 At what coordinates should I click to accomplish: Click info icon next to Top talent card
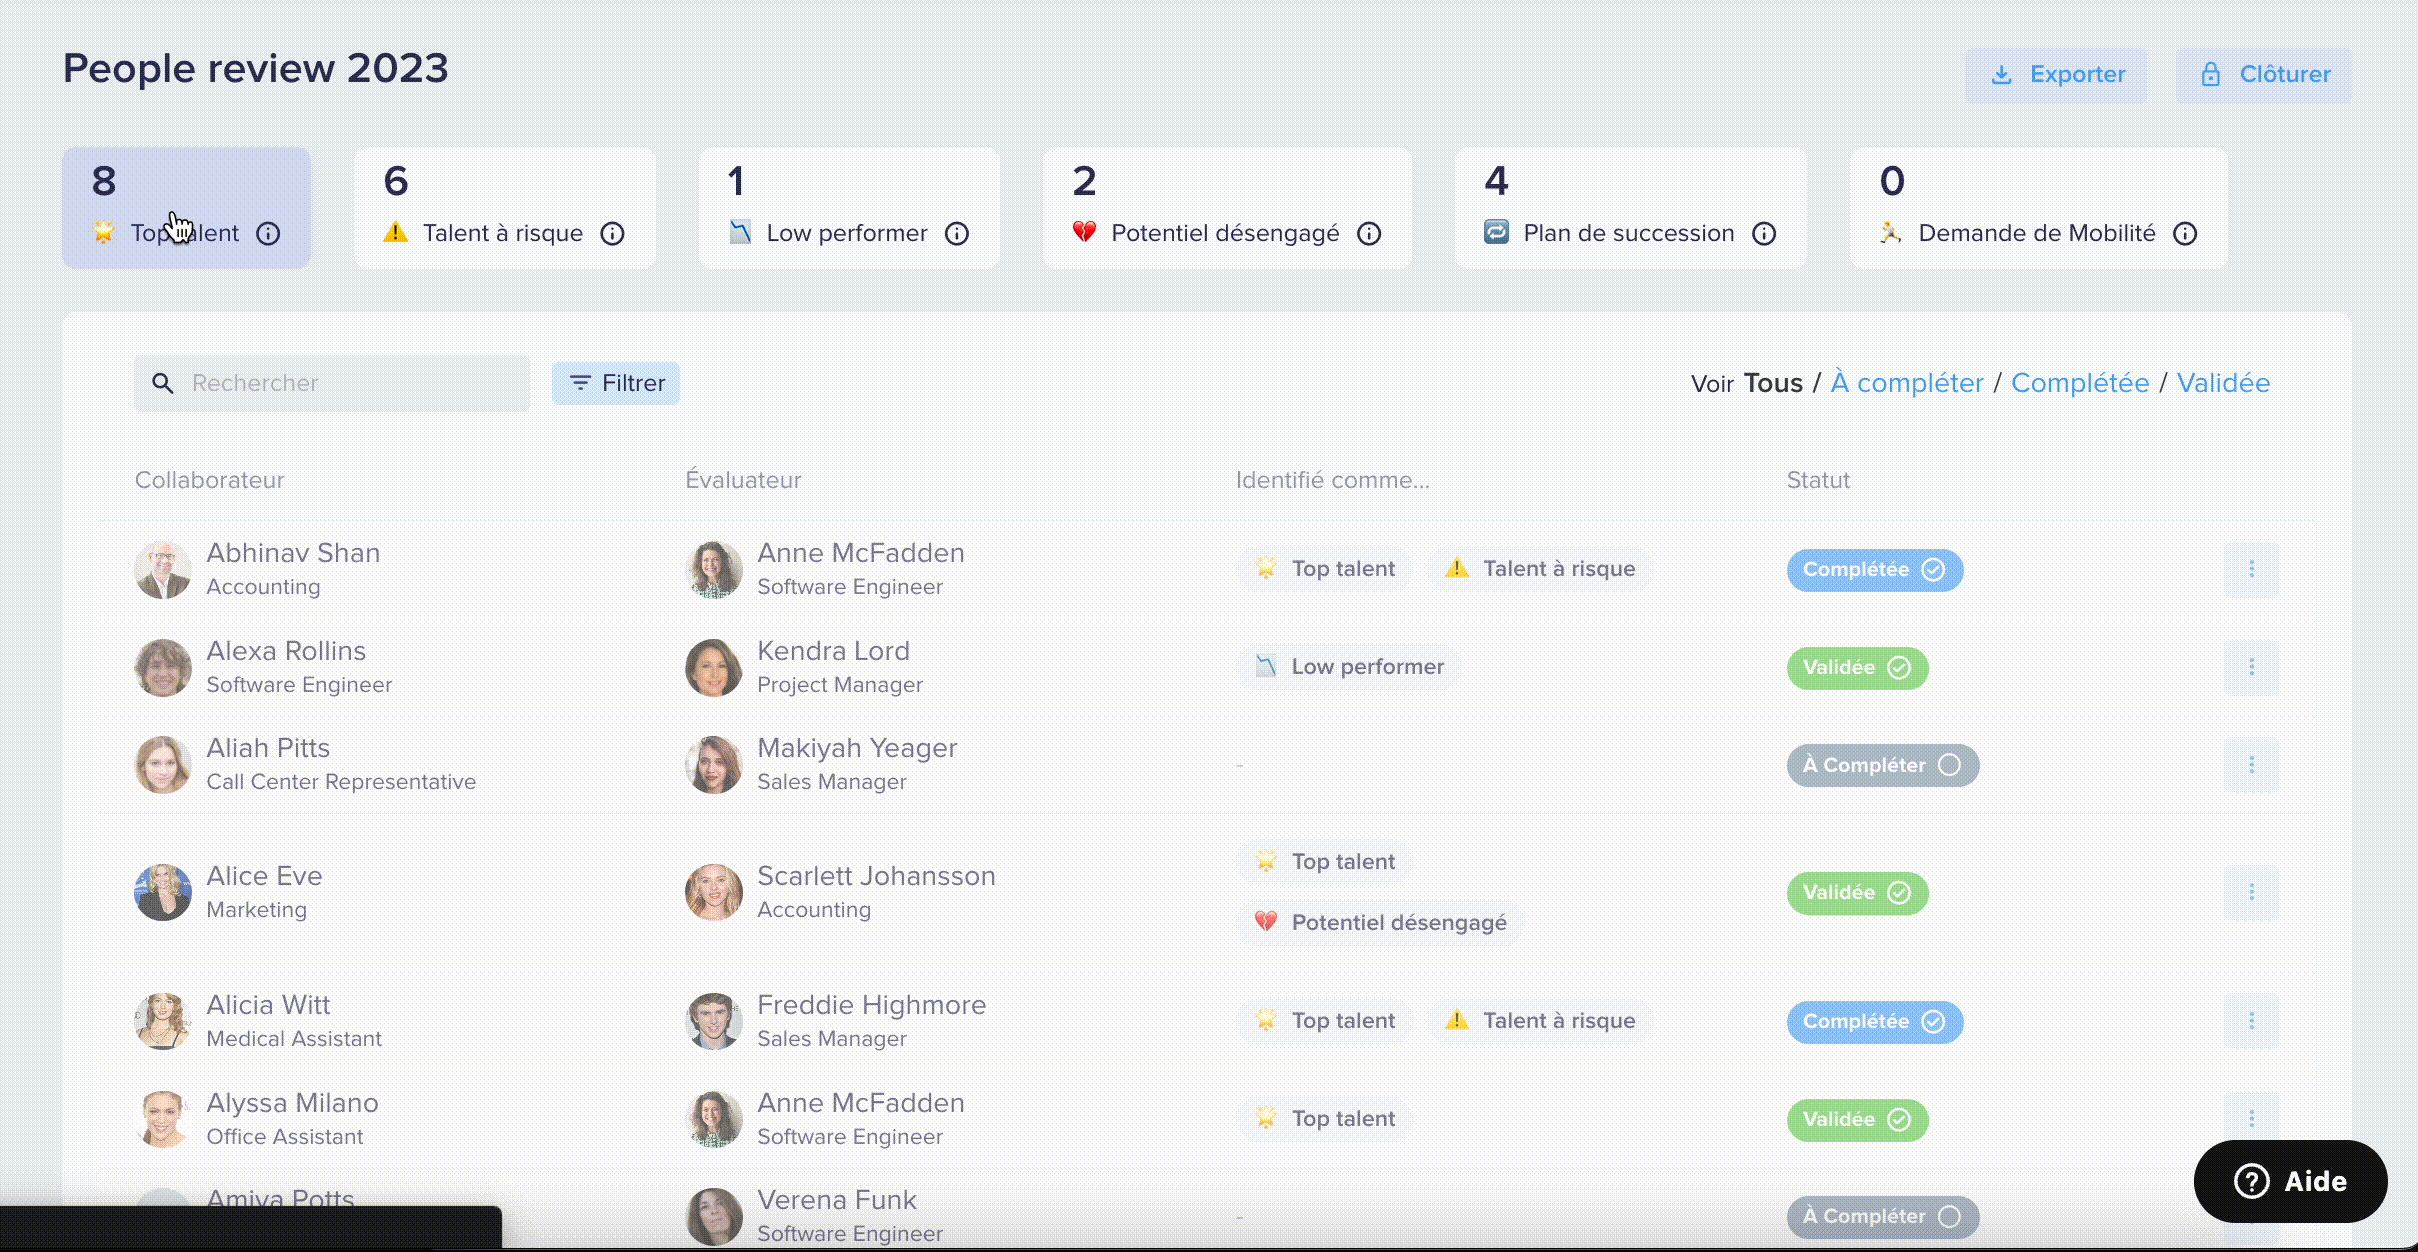tap(268, 233)
